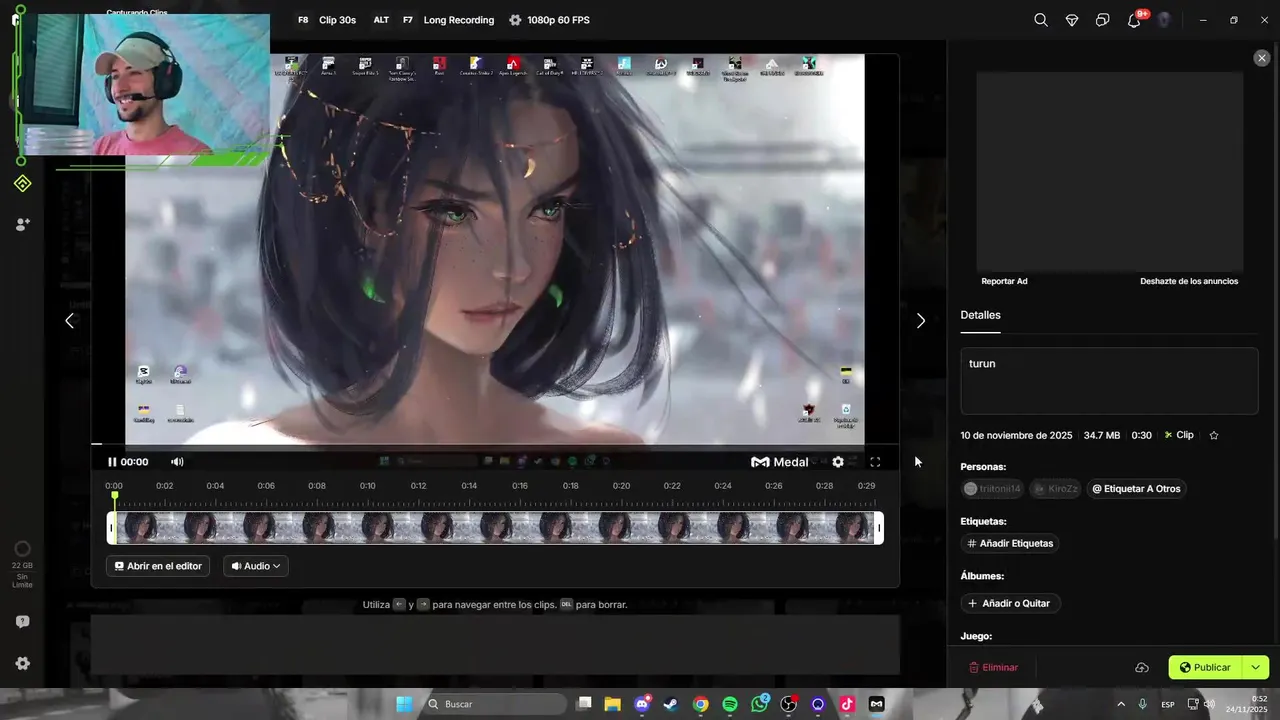Show hidden system tray icons chevron
Image resolution: width=1280 pixels, height=720 pixels.
[x=1120, y=704]
